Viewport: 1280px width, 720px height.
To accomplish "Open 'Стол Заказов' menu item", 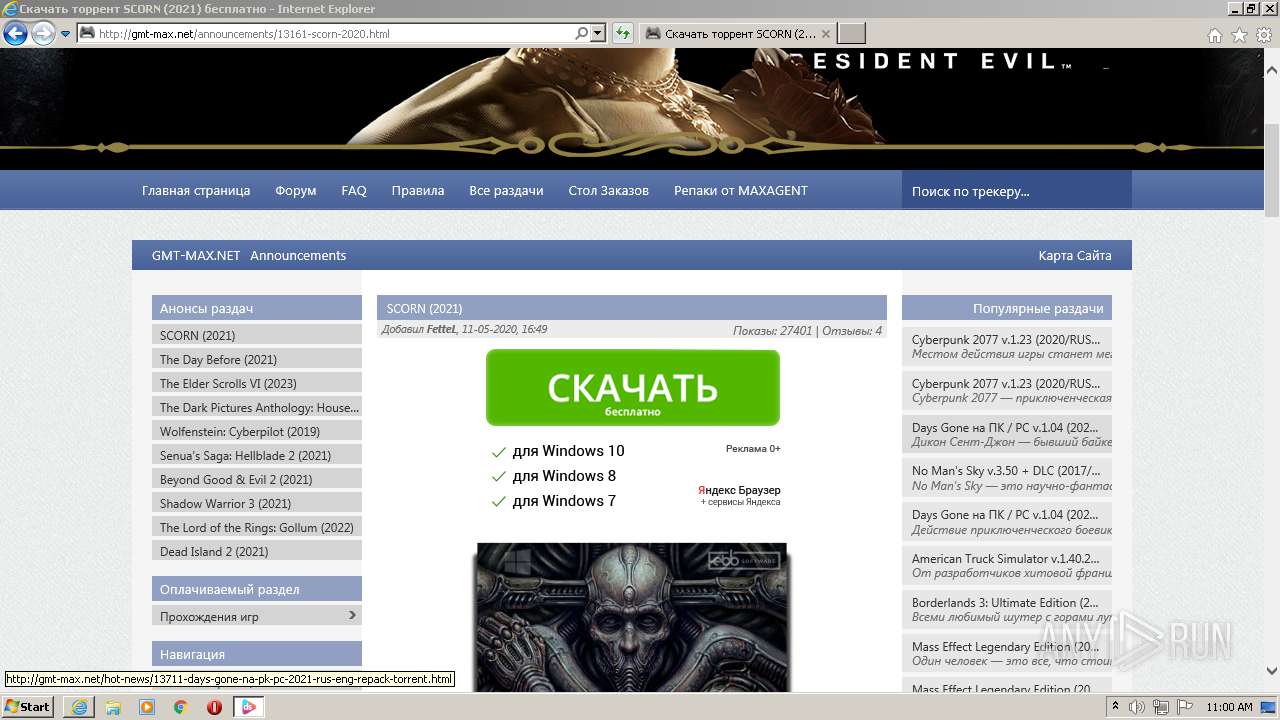I will coord(609,190).
